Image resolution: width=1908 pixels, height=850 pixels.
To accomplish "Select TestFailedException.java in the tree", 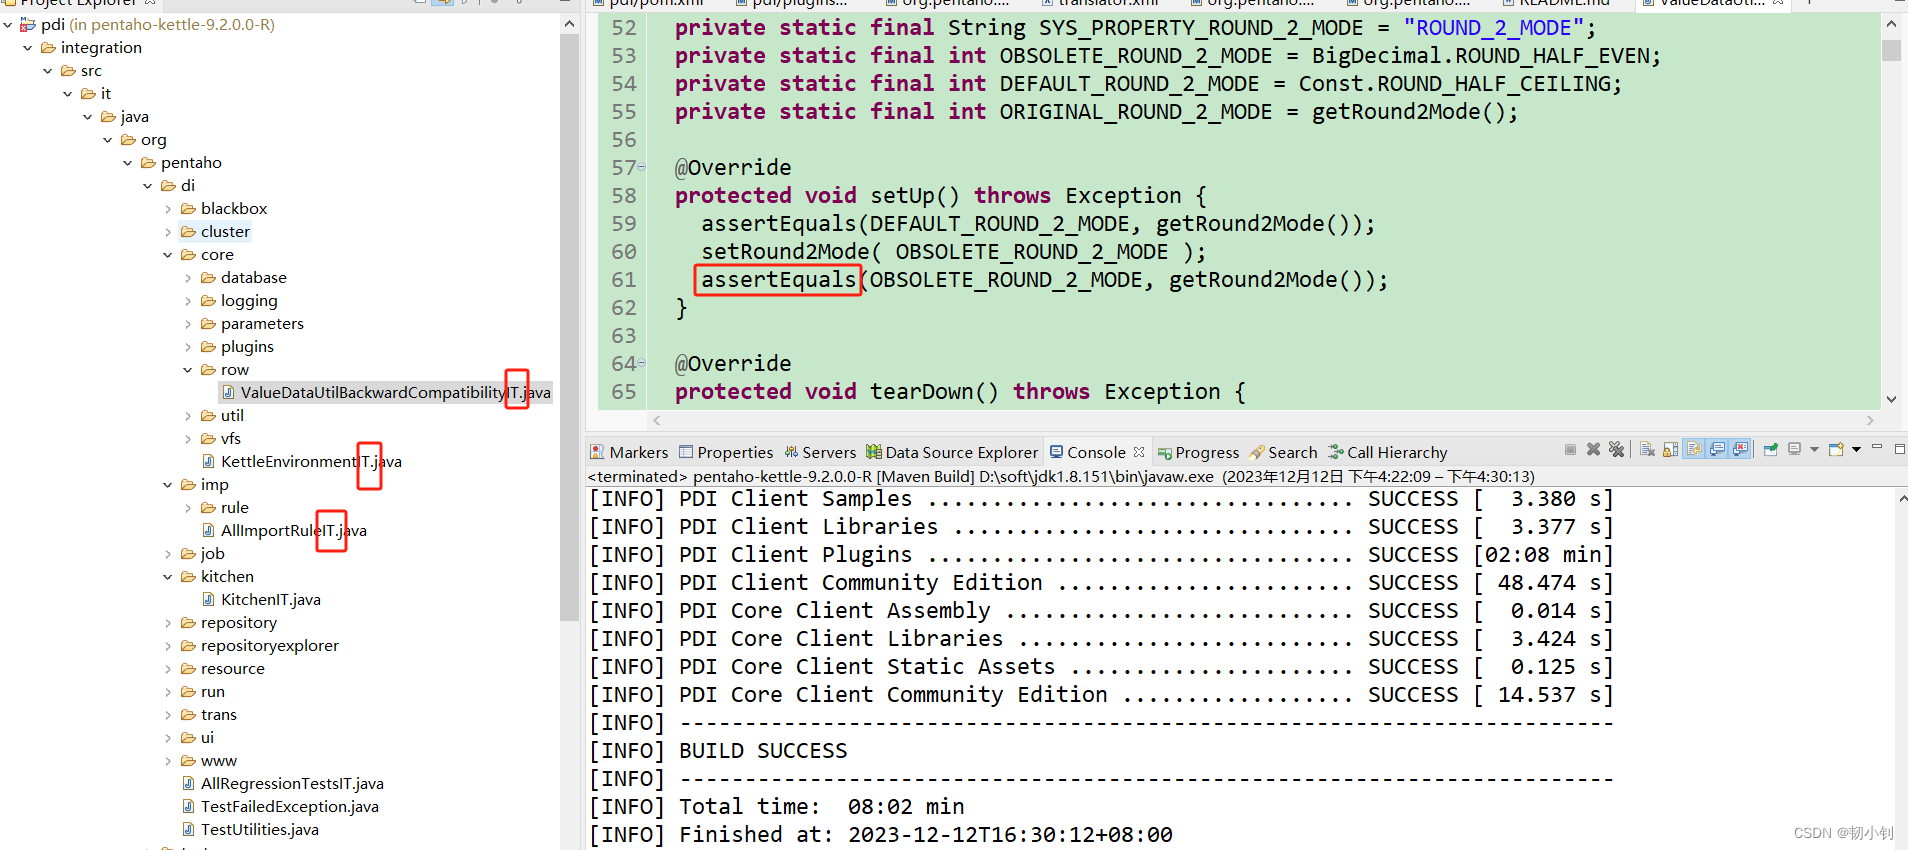I will (x=290, y=807).
